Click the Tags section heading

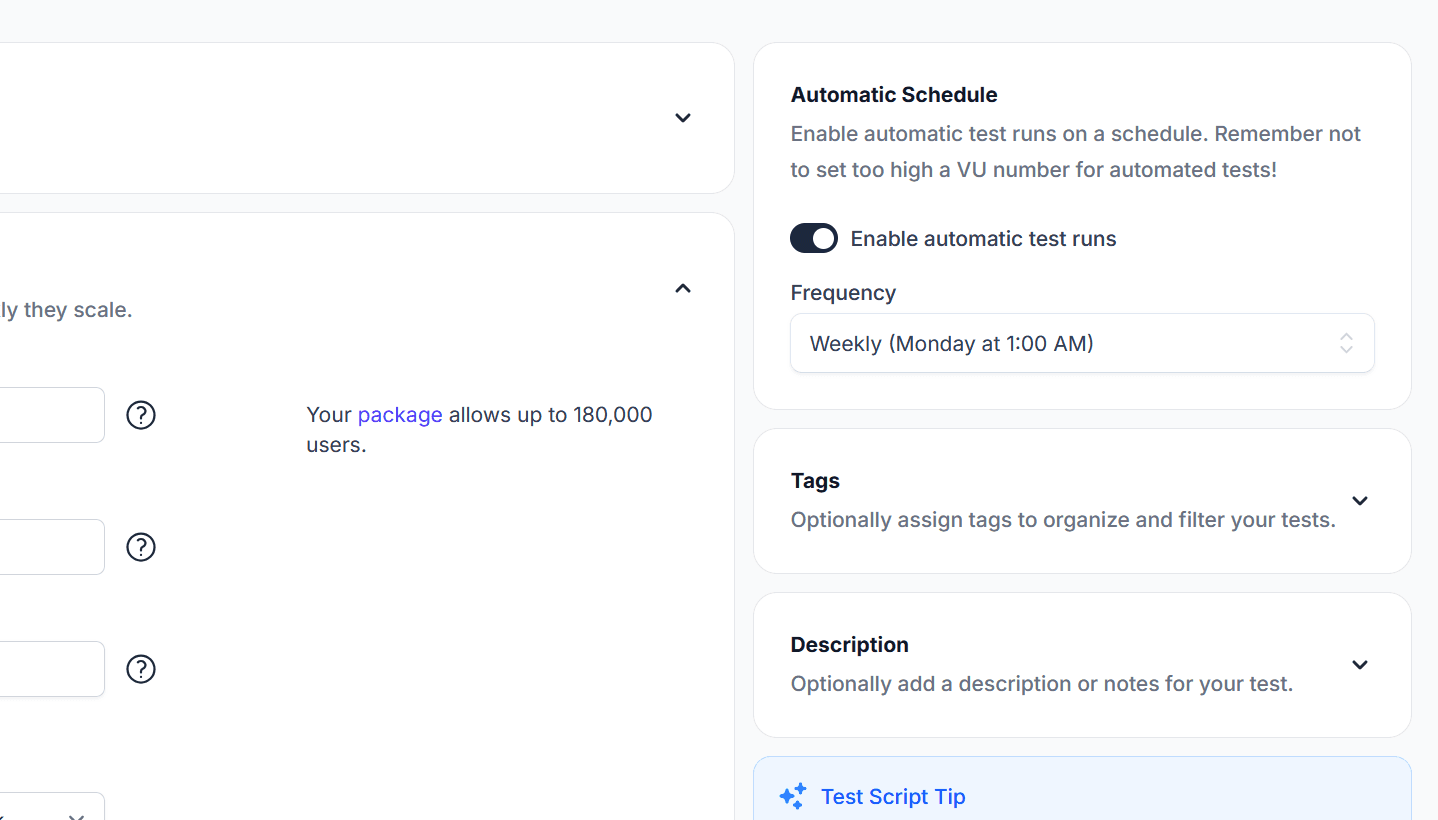pos(815,481)
